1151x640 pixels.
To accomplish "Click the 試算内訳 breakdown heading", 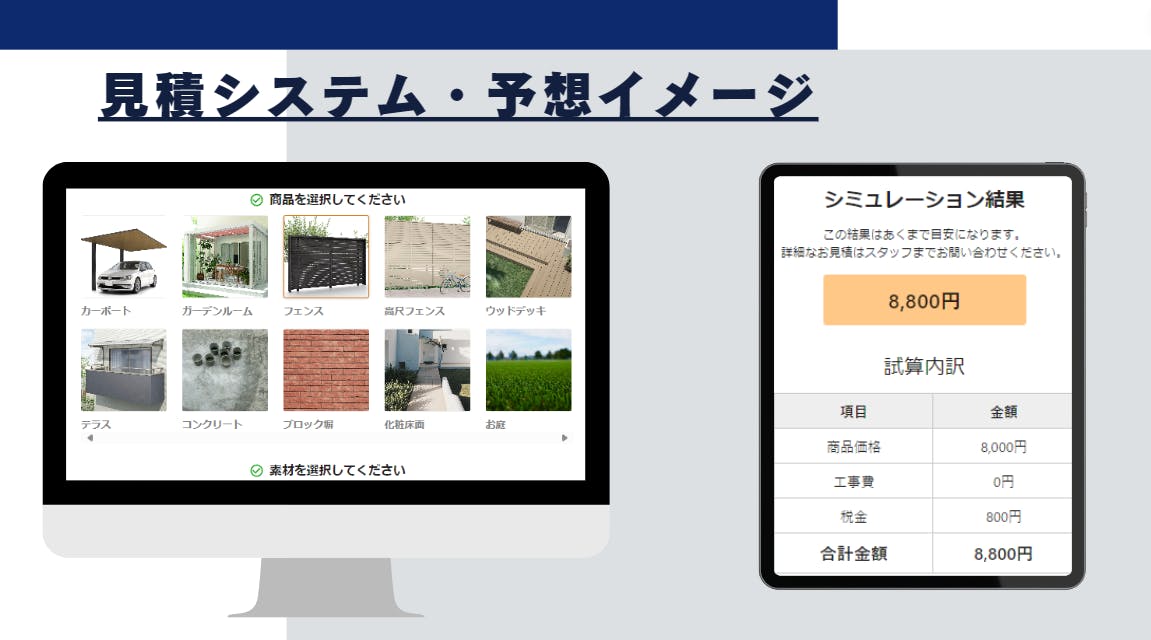I will point(924,366).
